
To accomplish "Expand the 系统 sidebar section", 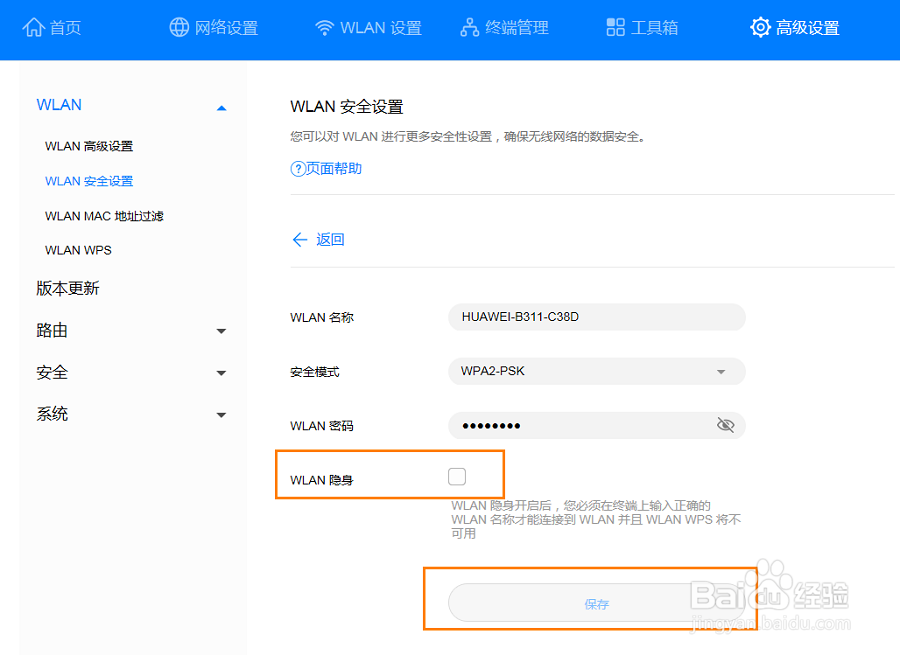I will tap(221, 414).
